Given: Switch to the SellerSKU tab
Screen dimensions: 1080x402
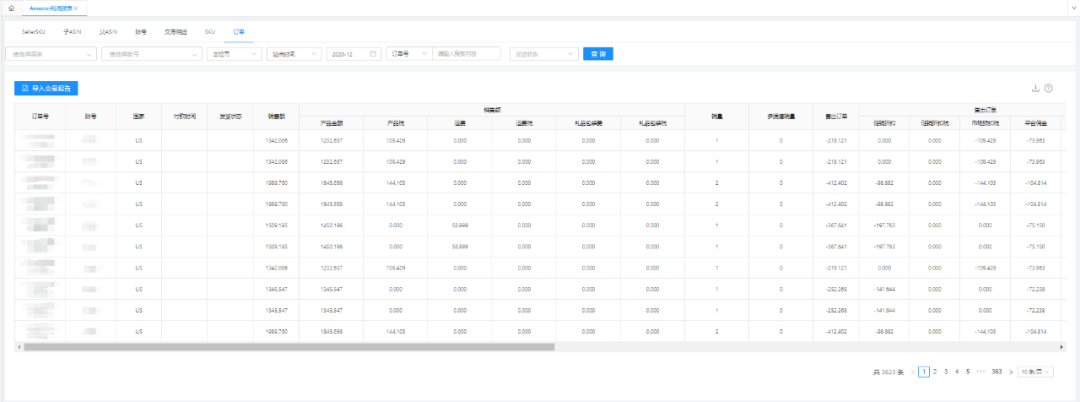Looking at the screenshot, I should 36,31.
